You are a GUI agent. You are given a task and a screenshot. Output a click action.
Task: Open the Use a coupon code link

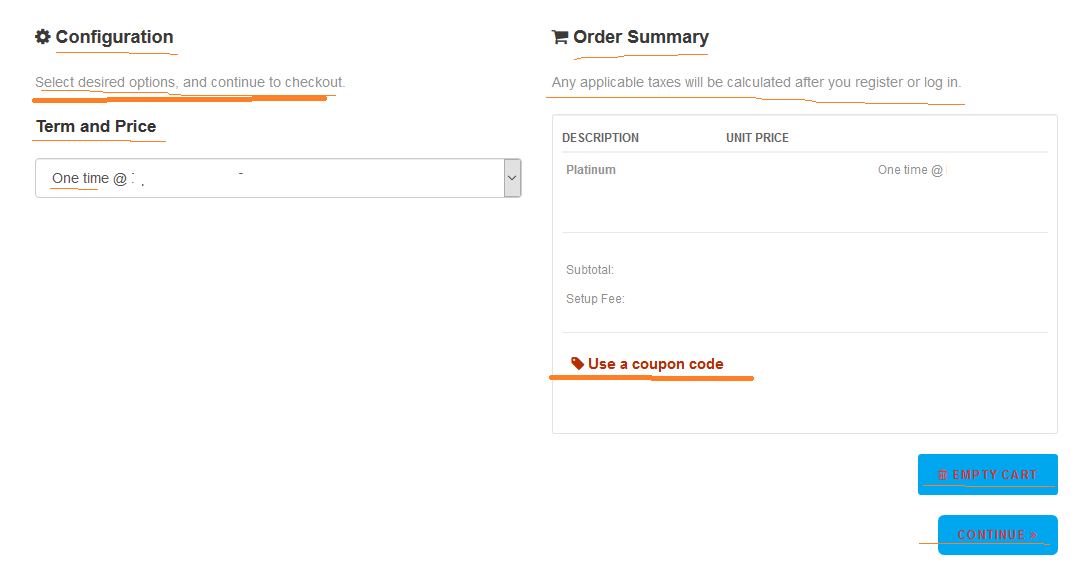[x=656, y=363]
